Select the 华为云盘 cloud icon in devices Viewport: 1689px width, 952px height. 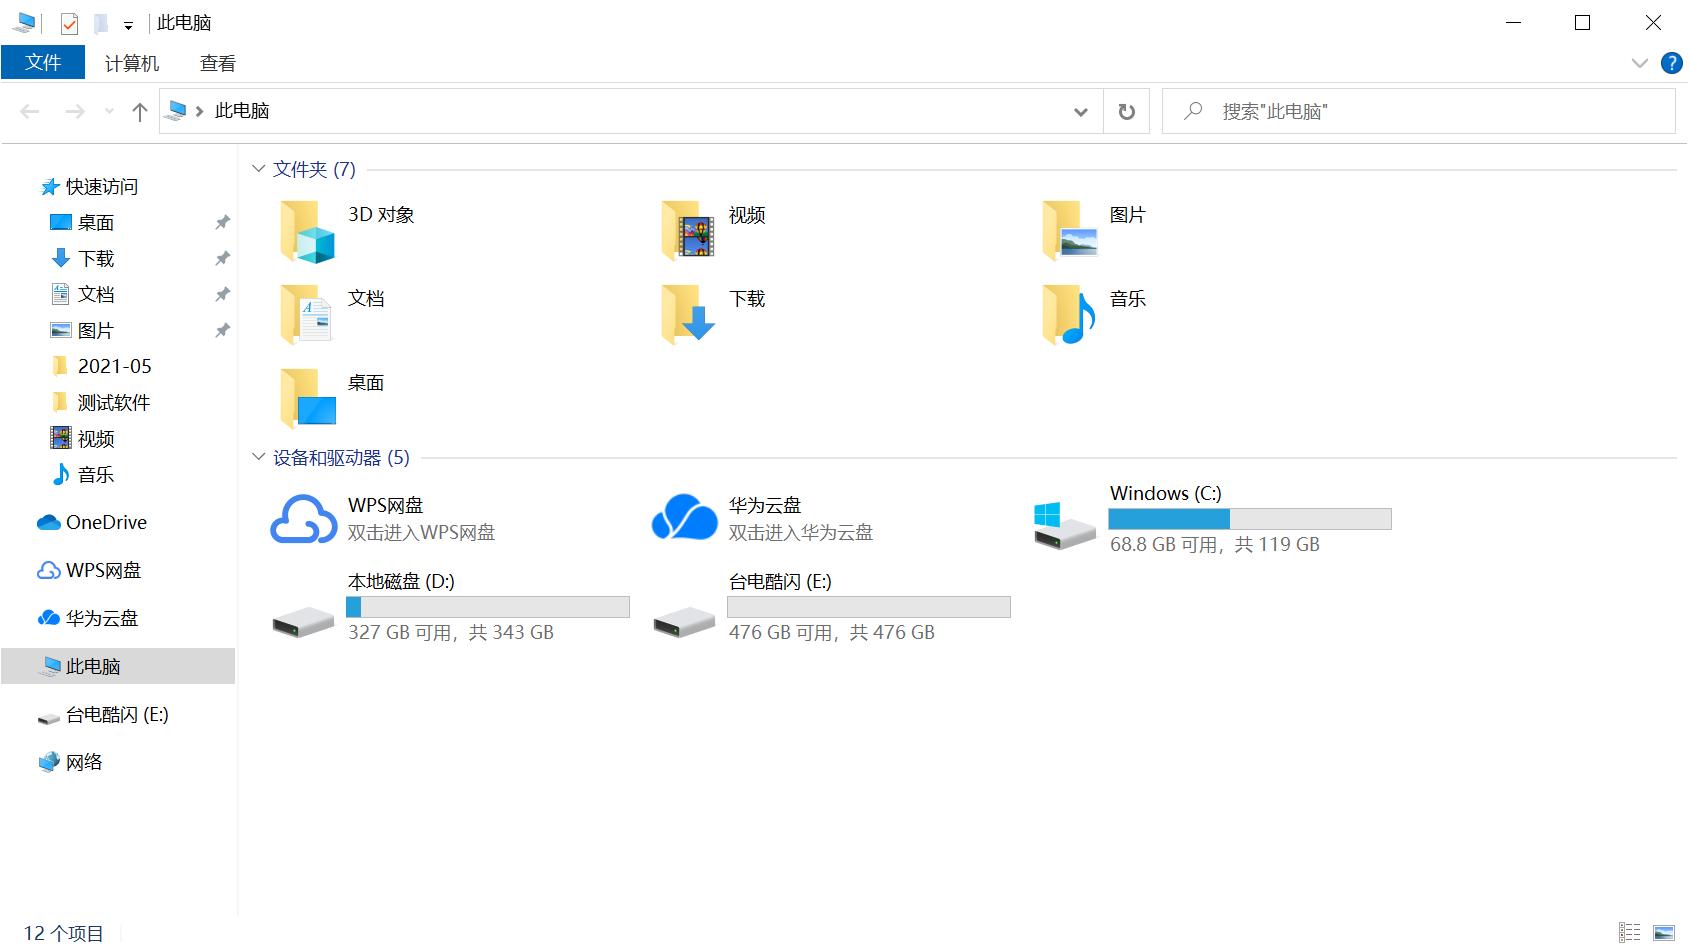pyautogui.click(x=685, y=518)
